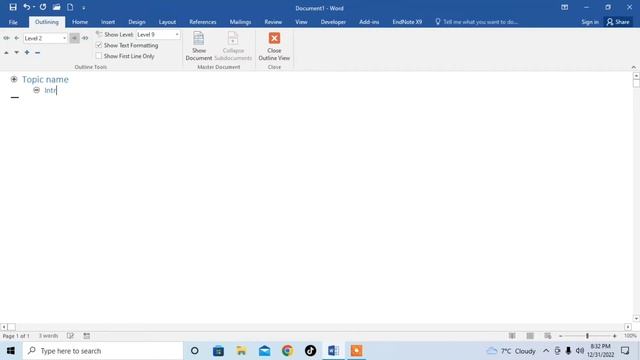The height and width of the screenshot is (360, 640).
Task: Click Show Document in Master Document group
Action: pyautogui.click(x=199, y=46)
